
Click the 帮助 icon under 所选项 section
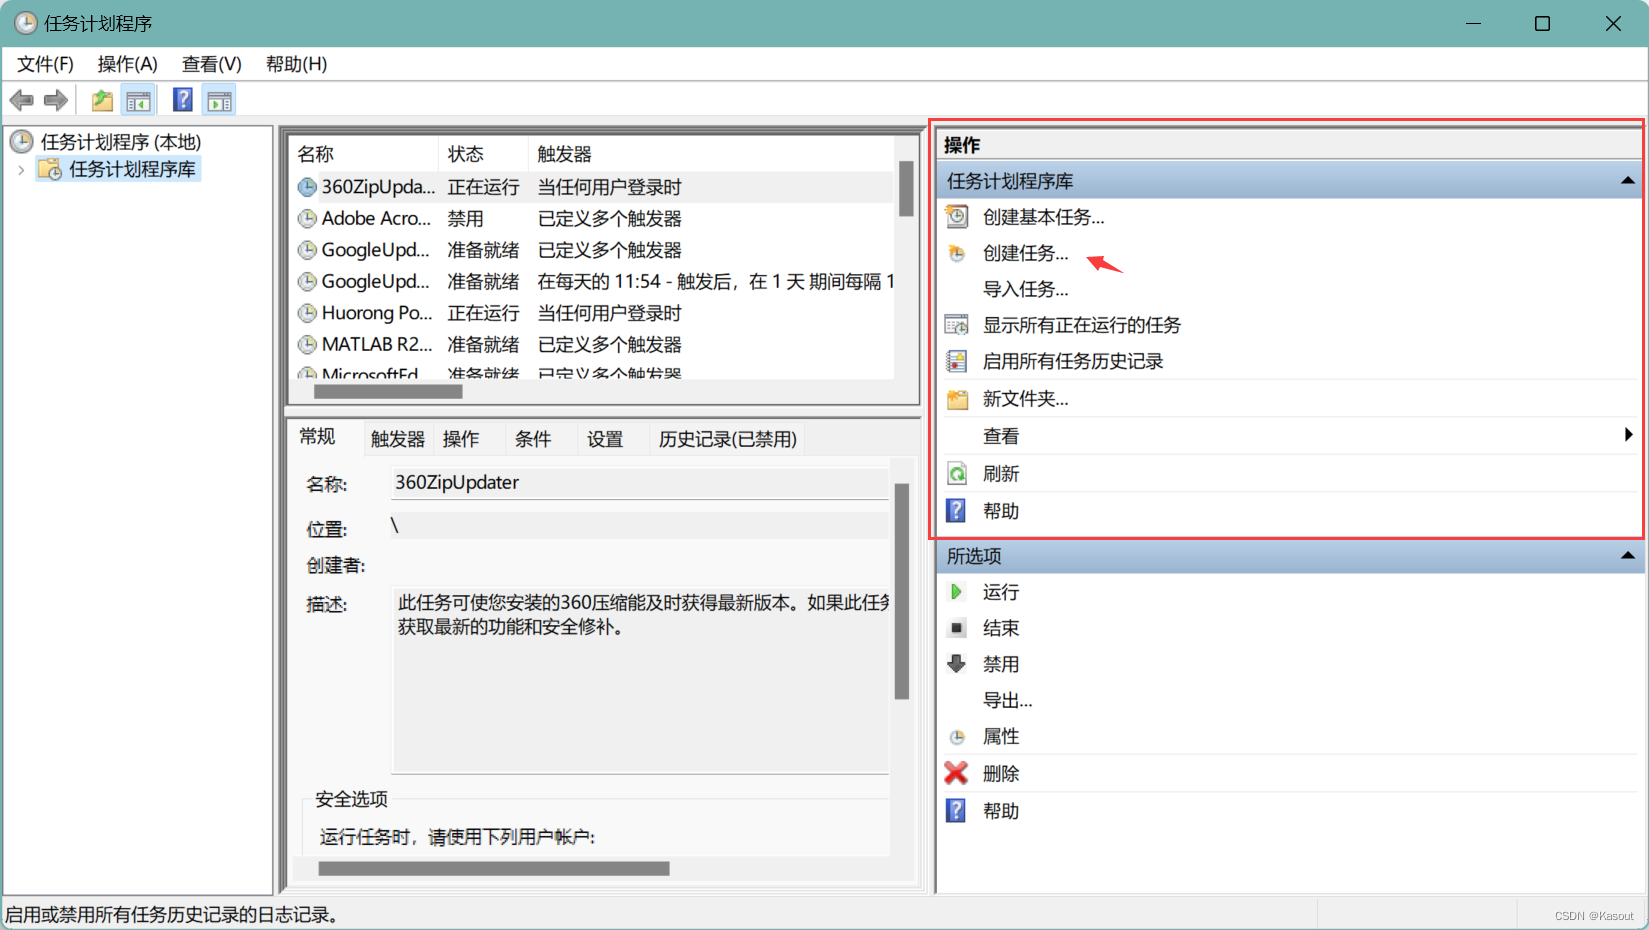coord(957,811)
